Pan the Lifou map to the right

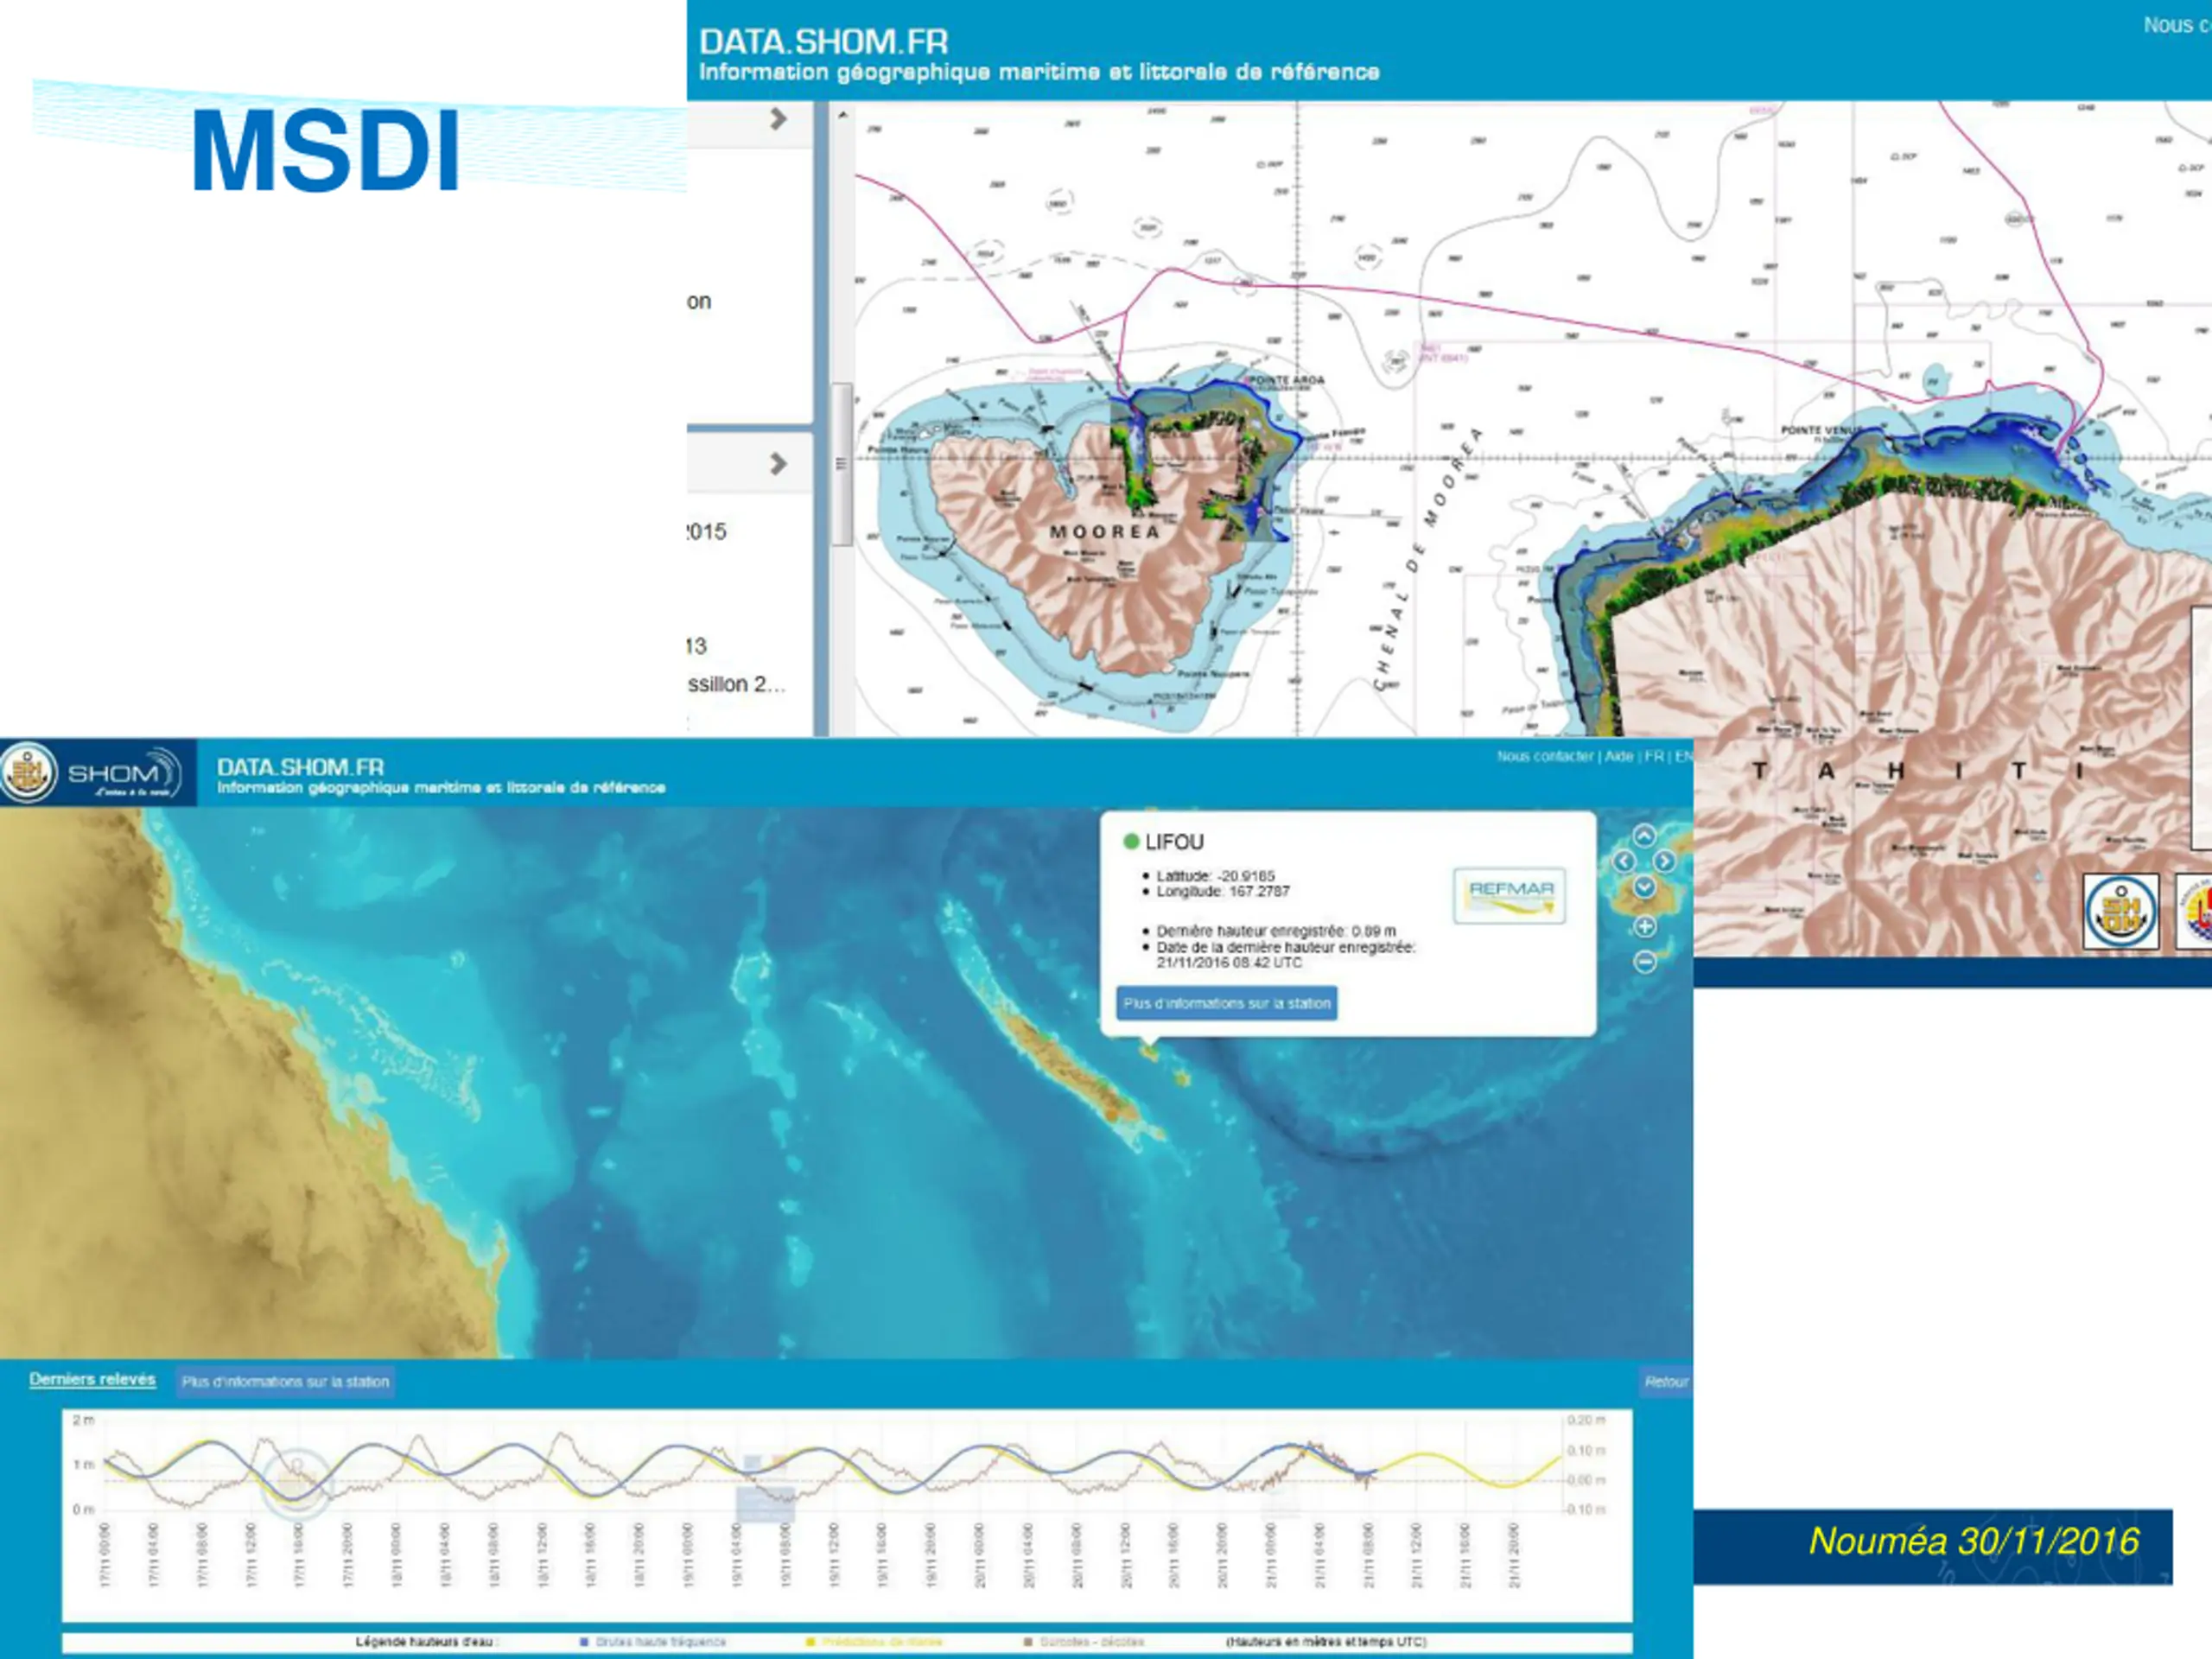pyautogui.click(x=1664, y=861)
